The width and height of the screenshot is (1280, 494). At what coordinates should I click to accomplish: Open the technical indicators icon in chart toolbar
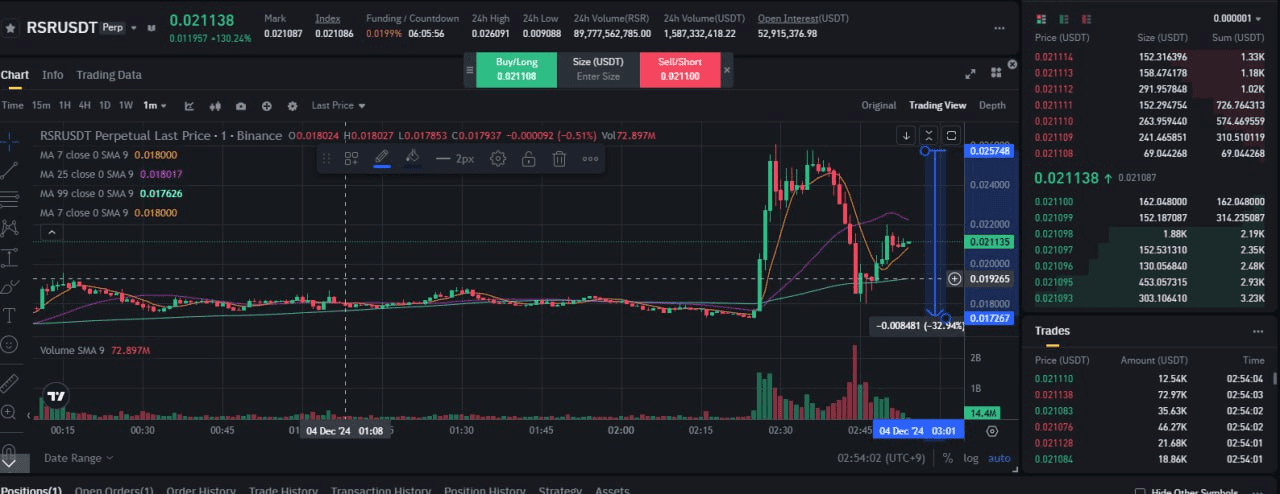click(190, 106)
